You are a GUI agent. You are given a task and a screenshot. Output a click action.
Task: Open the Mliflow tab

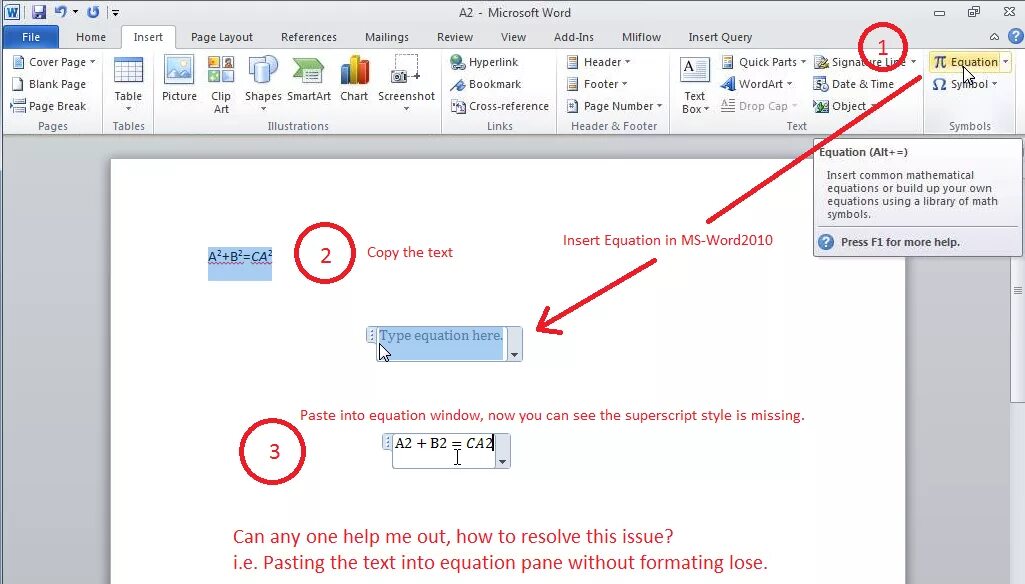(641, 37)
